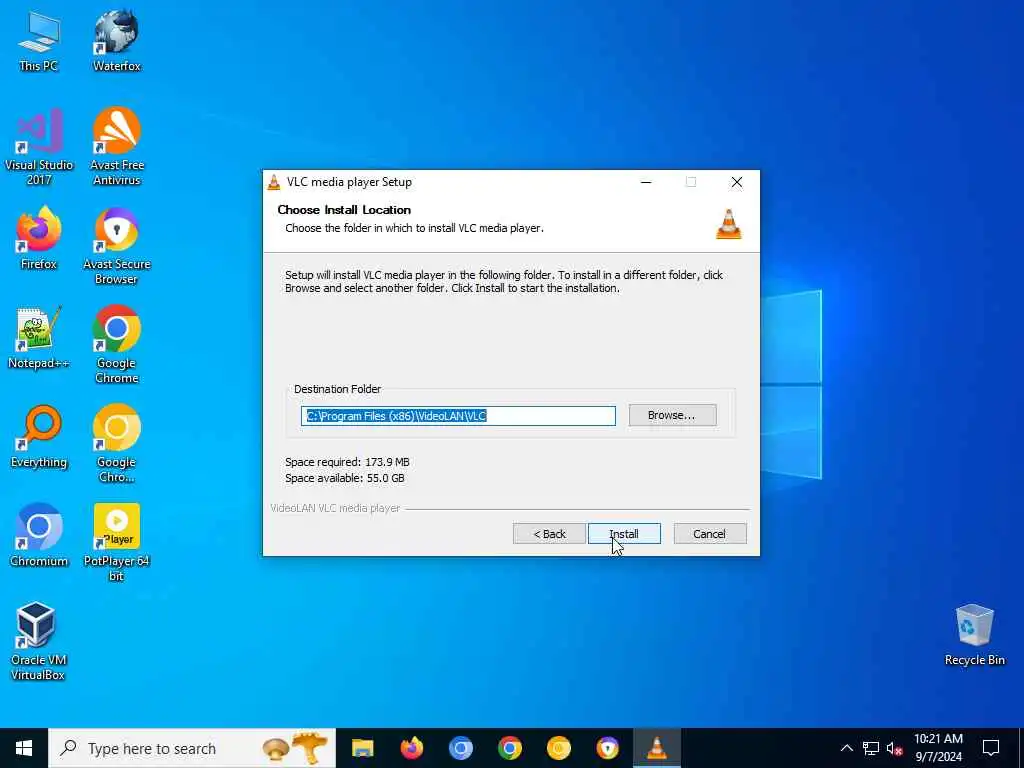Show hidden system tray icons
The height and width of the screenshot is (768, 1024).
(846, 748)
